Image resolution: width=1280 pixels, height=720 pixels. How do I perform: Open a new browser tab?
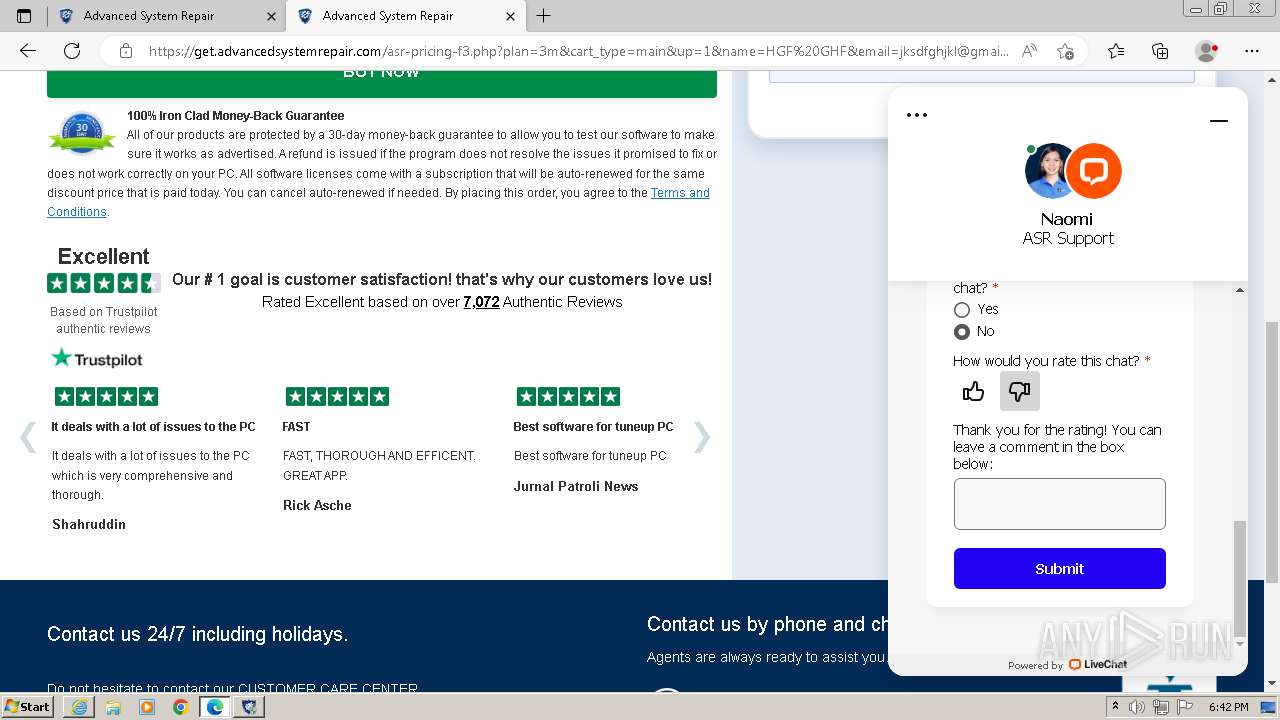coord(543,16)
